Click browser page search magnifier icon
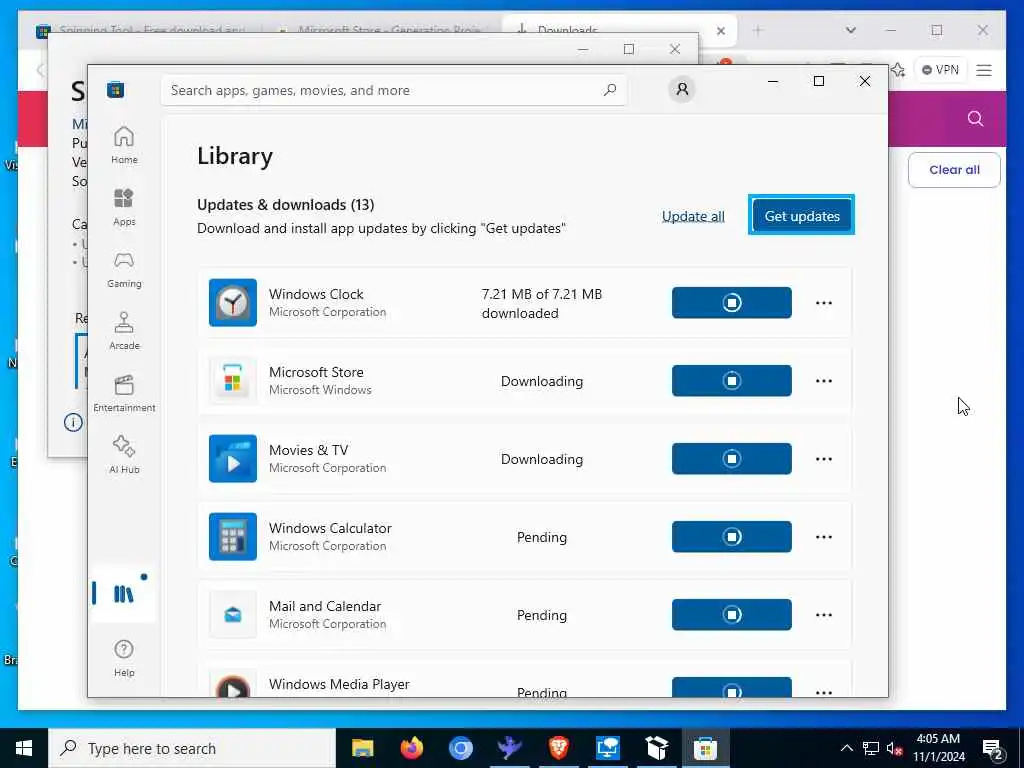Viewport: 1024px width, 768px height. pos(975,118)
